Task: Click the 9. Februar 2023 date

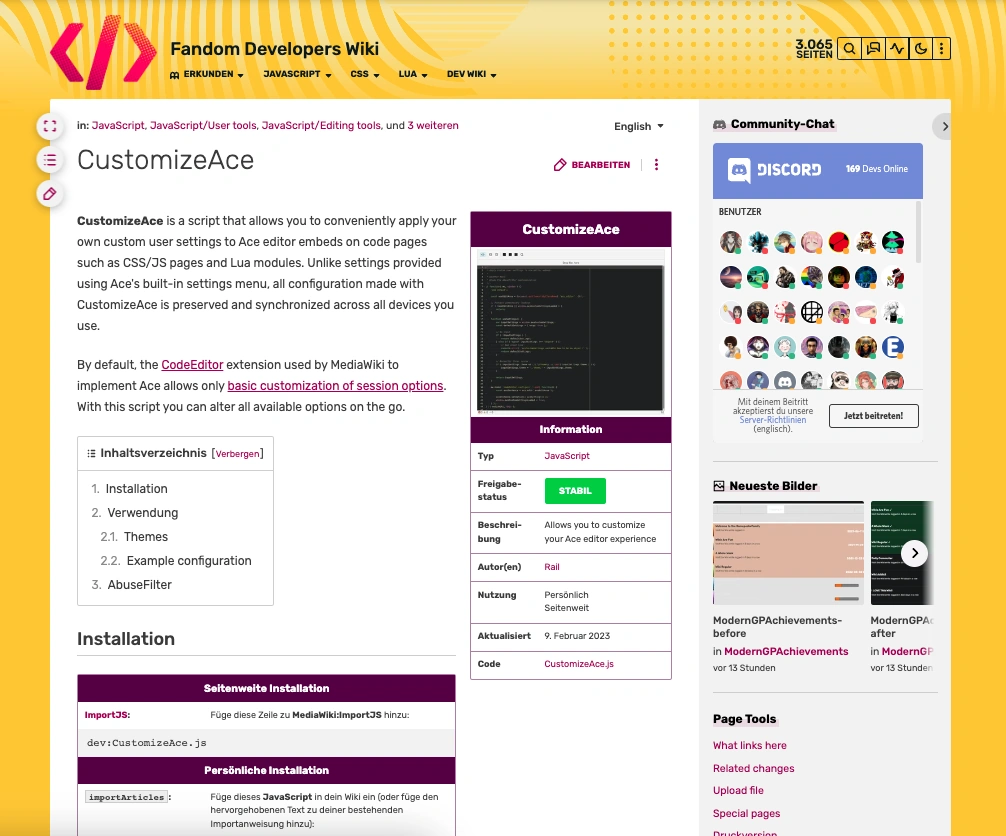Action: point(577,636)
